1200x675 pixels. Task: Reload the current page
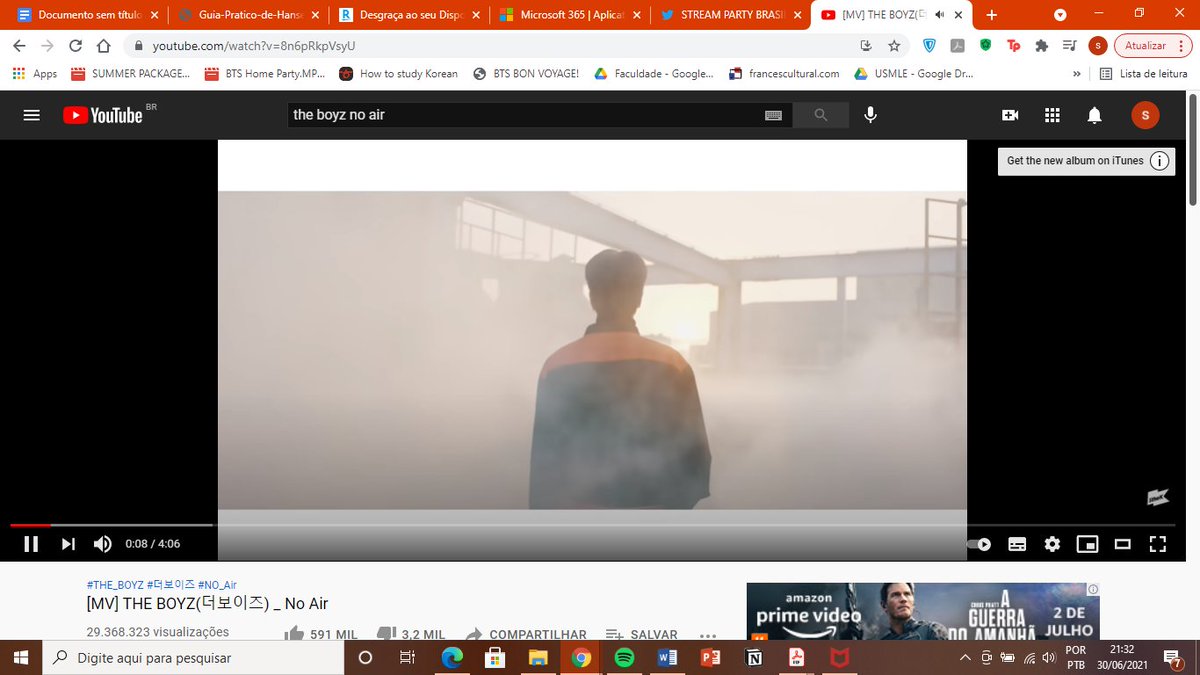[x=76, y=46]
